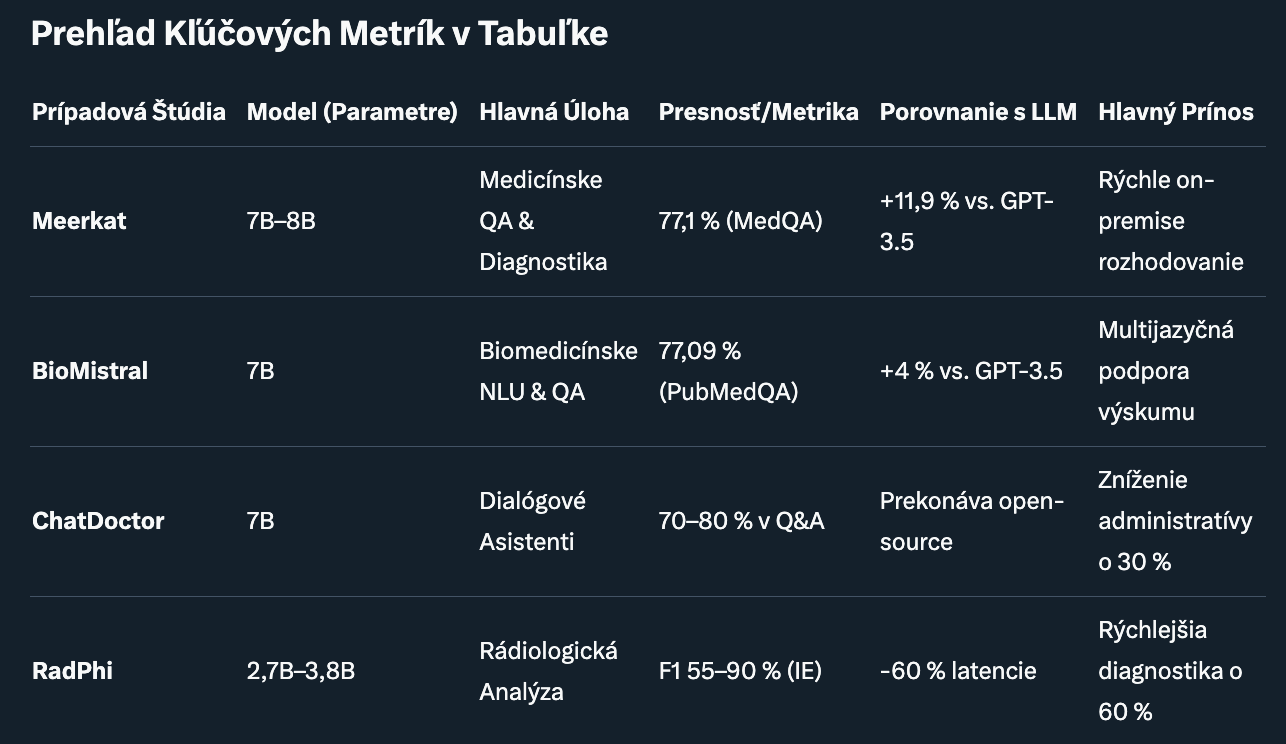This screenshot has height=744, width=1286.
Task: Select the Dialógové Asistenti task cell
Action: (x=532, y=521)
